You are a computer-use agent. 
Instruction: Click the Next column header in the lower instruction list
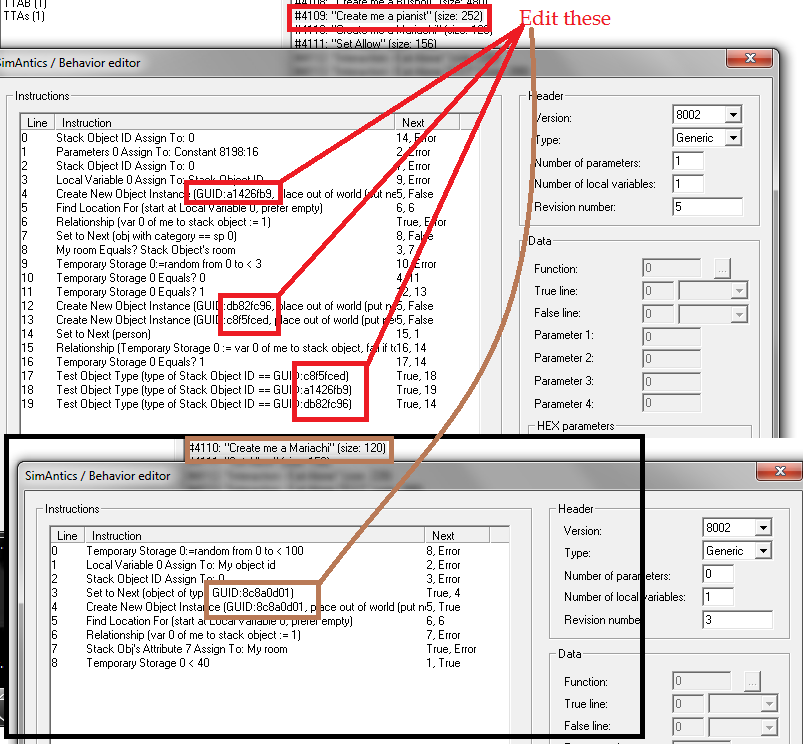(457, 536)
